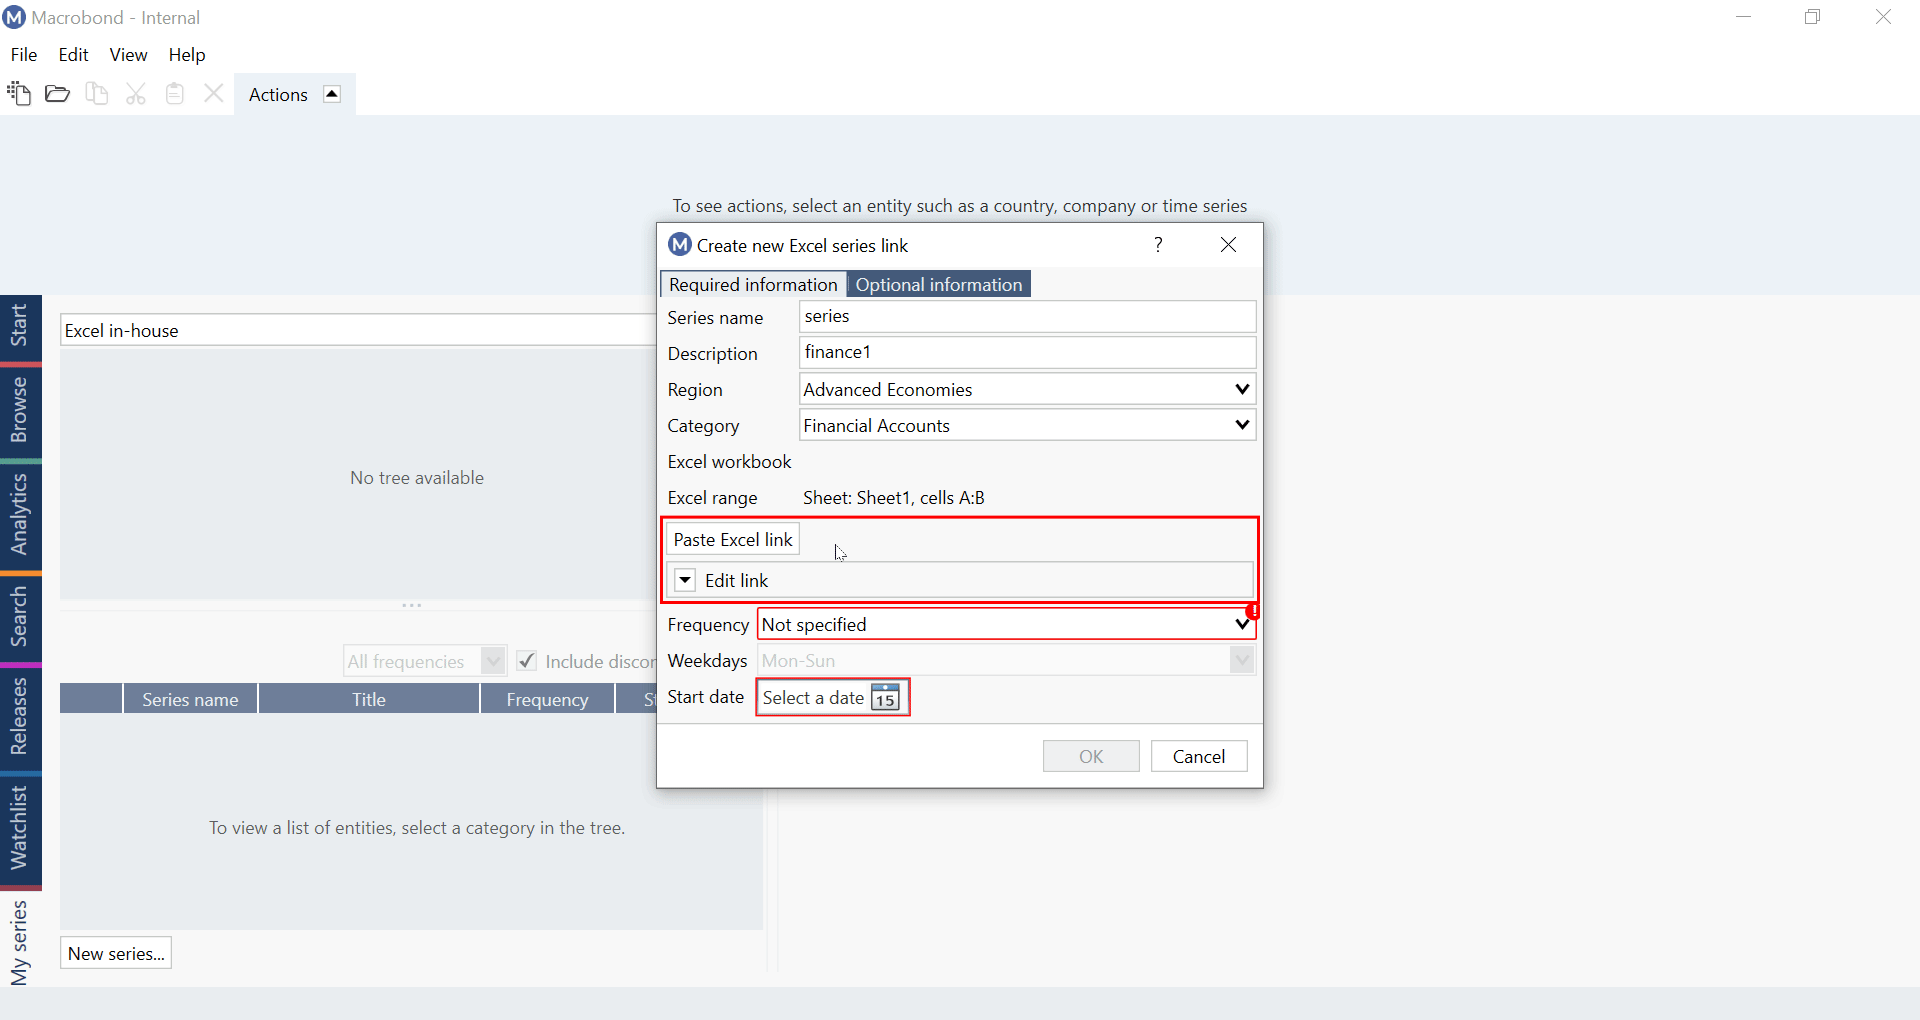This screenshot has width=1920, height=1020.
Task: Open the My series side tab
Action: [20, 942]
